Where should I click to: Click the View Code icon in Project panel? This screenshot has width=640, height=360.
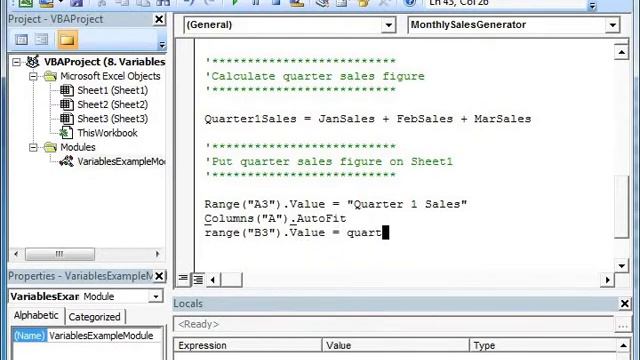coord(22,40)
